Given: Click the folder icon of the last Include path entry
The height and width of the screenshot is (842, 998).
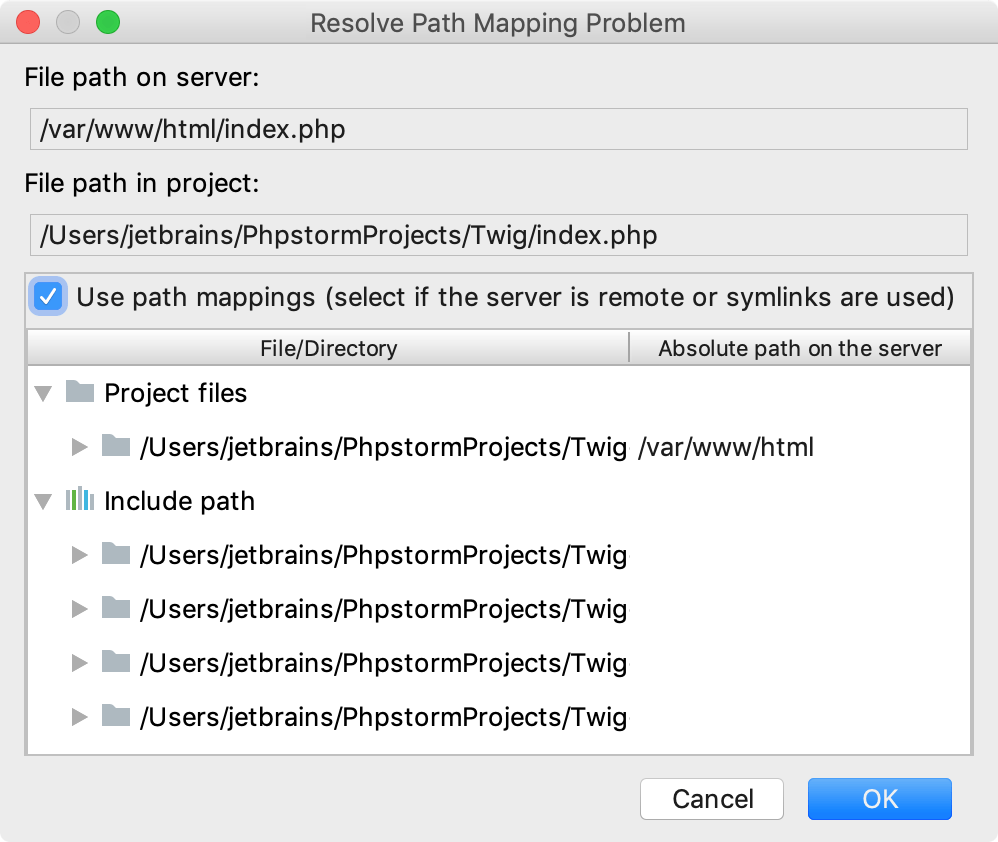Looking at the screenshot, I should 116,717.
